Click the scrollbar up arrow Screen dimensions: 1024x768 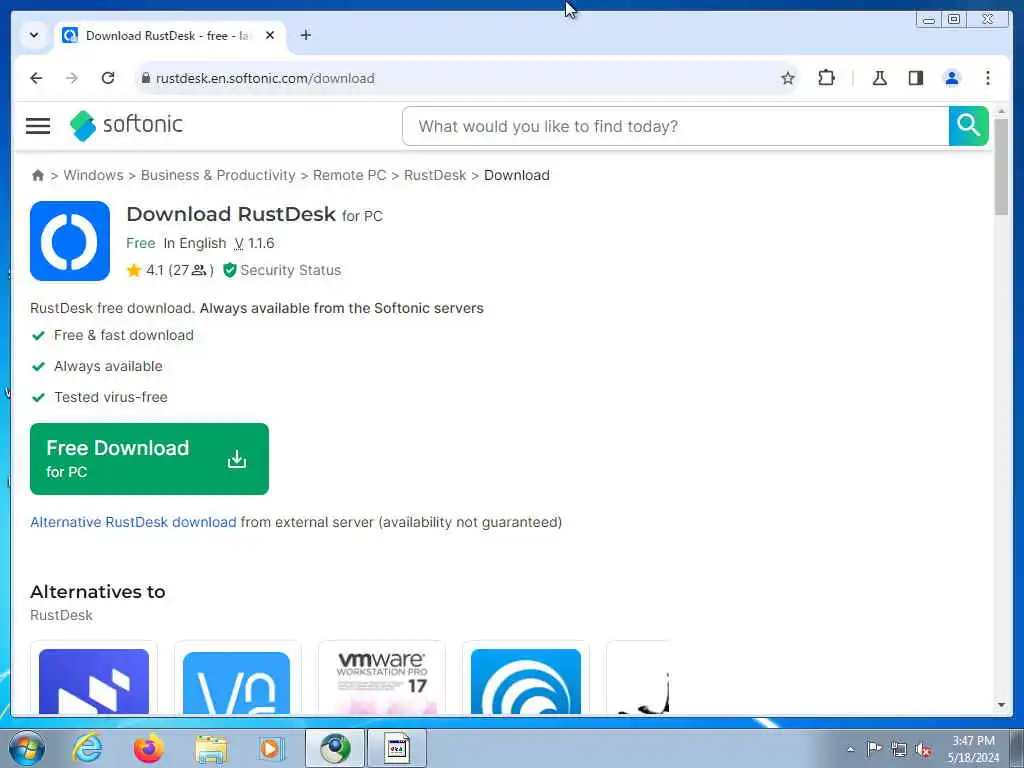tap(1002, 112)
